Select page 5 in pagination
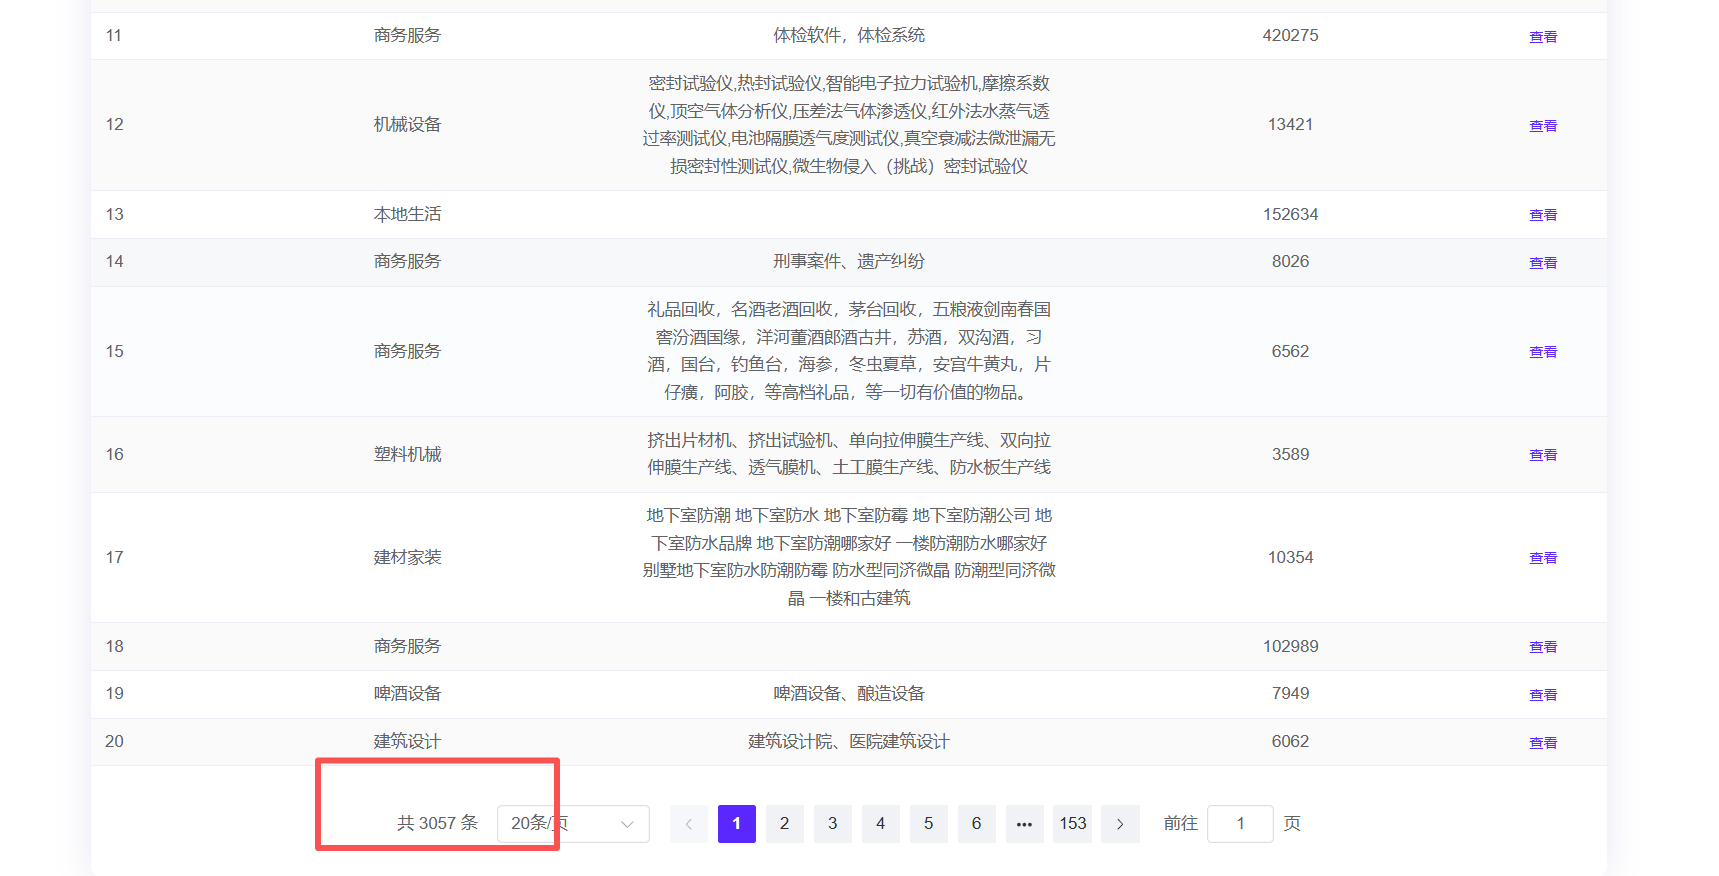 [929, 824]
